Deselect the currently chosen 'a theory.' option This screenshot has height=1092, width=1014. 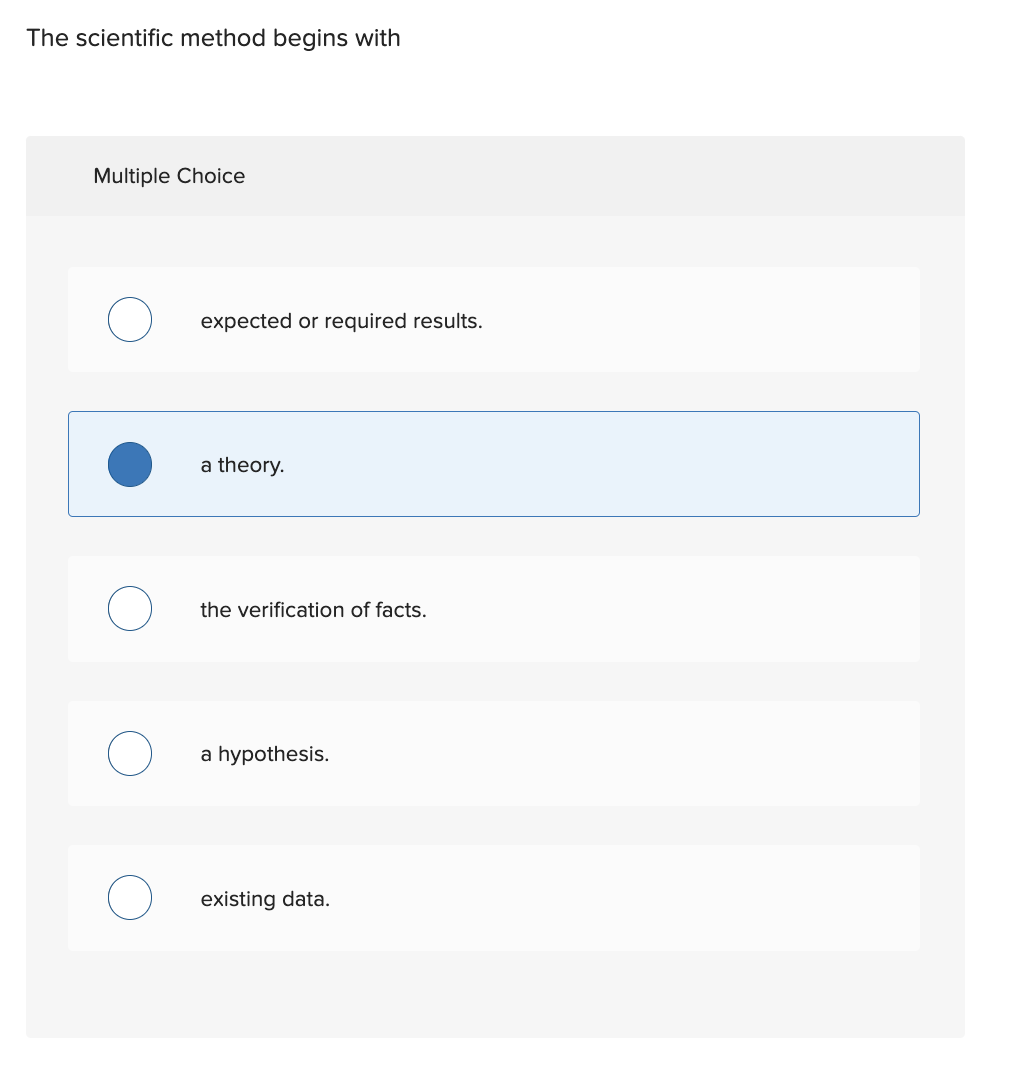tap(129, 464)
